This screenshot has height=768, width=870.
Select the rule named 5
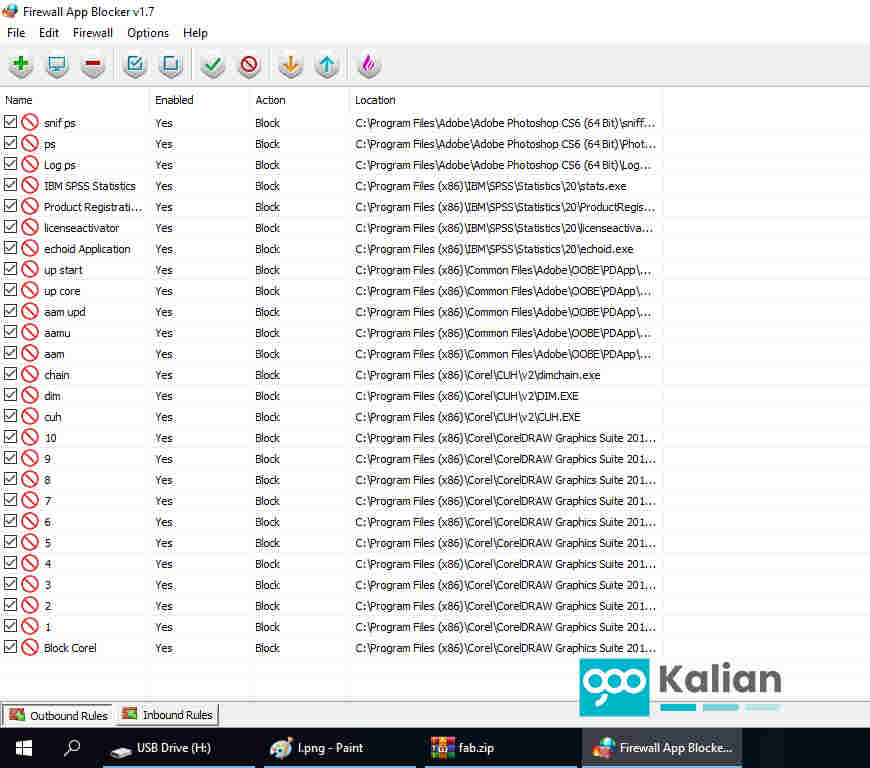tap(332, 542)
